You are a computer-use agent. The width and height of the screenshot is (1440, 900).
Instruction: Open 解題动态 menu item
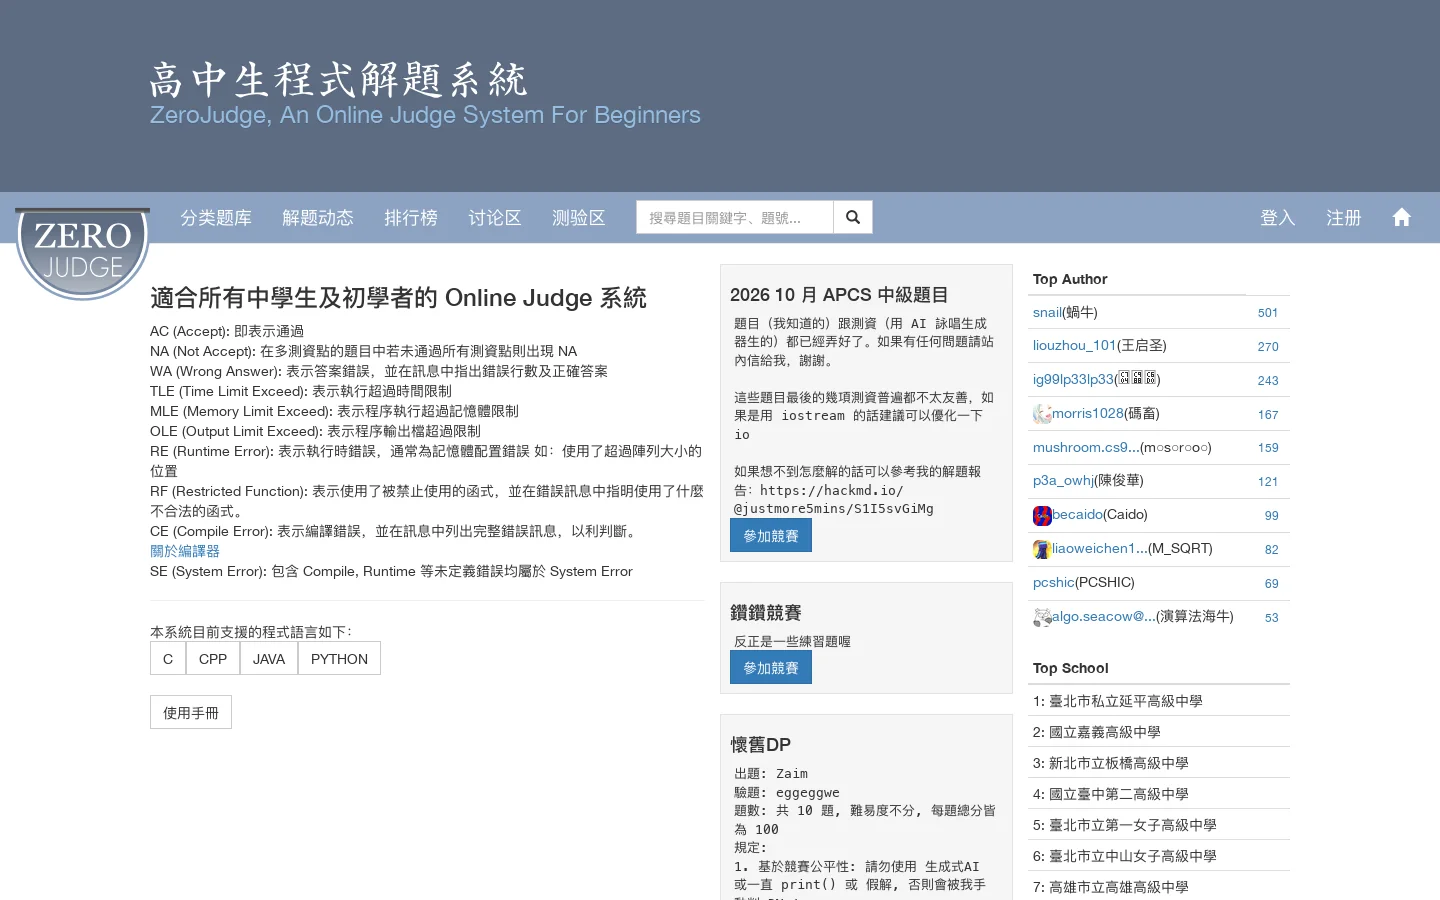pyautogui.click(x=318, y=218)
